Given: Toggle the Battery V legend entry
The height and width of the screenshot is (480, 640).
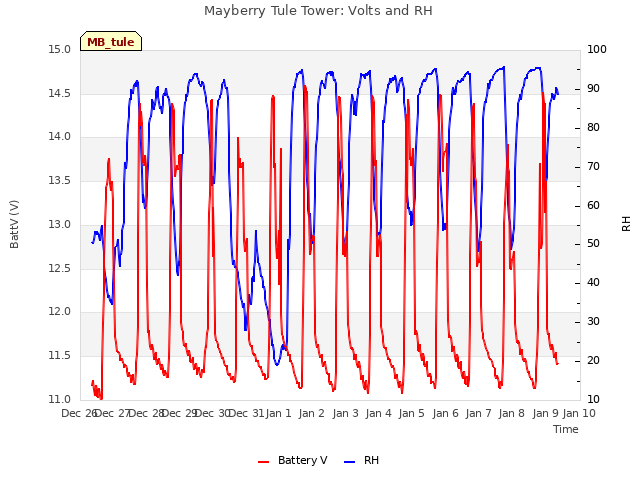Looking at the screenshot, I should tap(293, 460).
